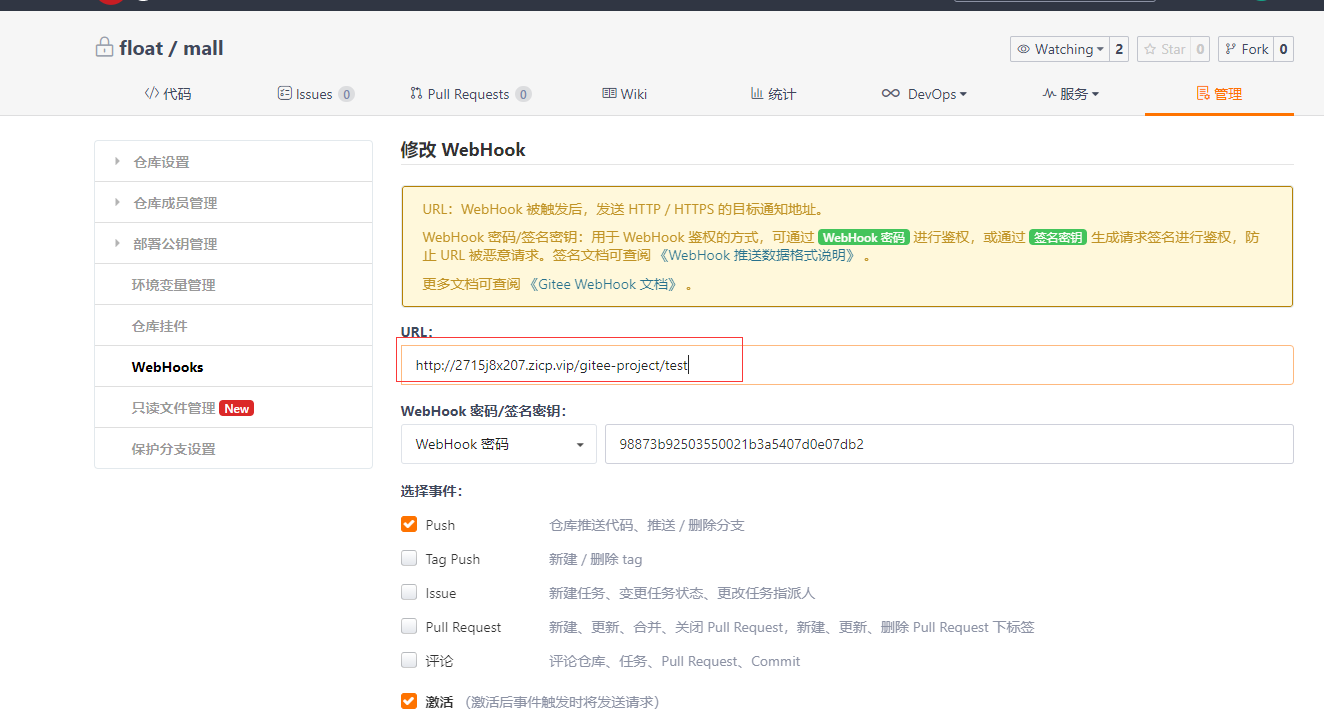Click the fork icon on Fork button
Viewport: 1324px width, 709px height.
pyautogui.click(x=1231, y=49)
